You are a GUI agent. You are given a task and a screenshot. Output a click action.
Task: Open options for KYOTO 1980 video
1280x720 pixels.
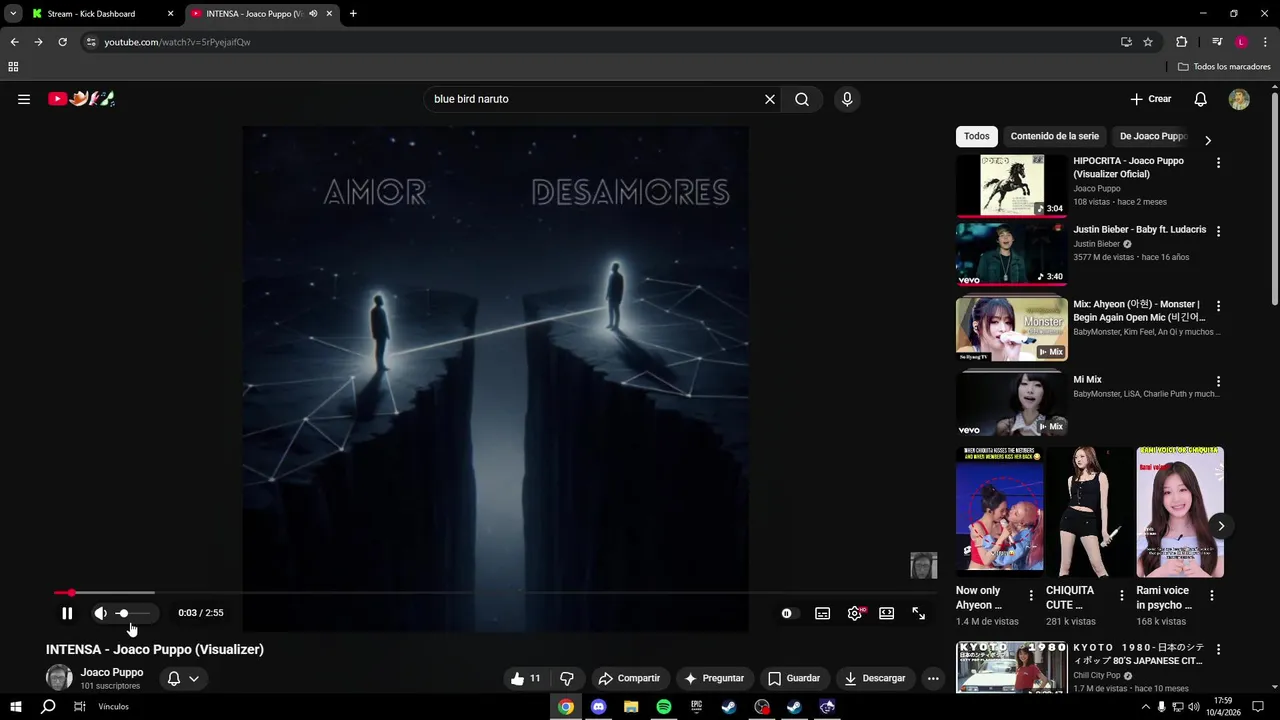(x=1218, y=649)
